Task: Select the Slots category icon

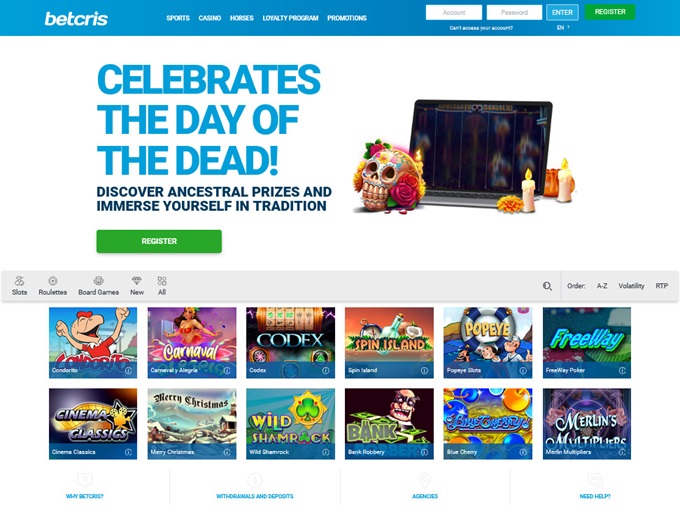Action: 19,281
